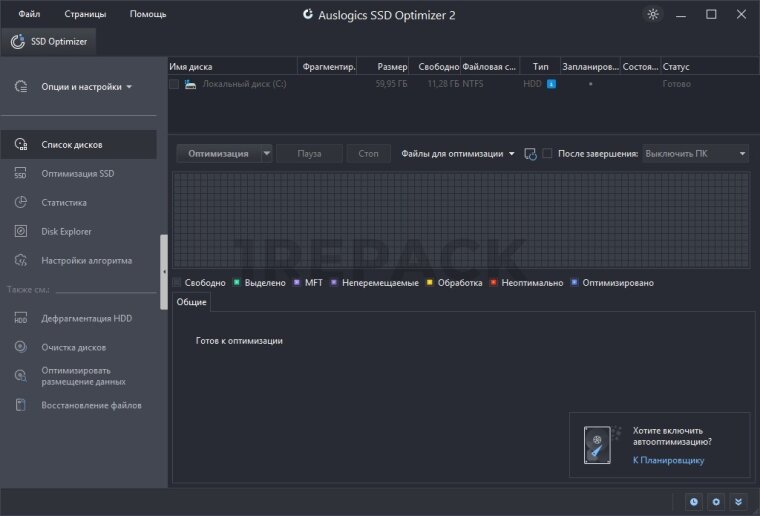
Task: Open the Файл menu
Action: (29, 15)
